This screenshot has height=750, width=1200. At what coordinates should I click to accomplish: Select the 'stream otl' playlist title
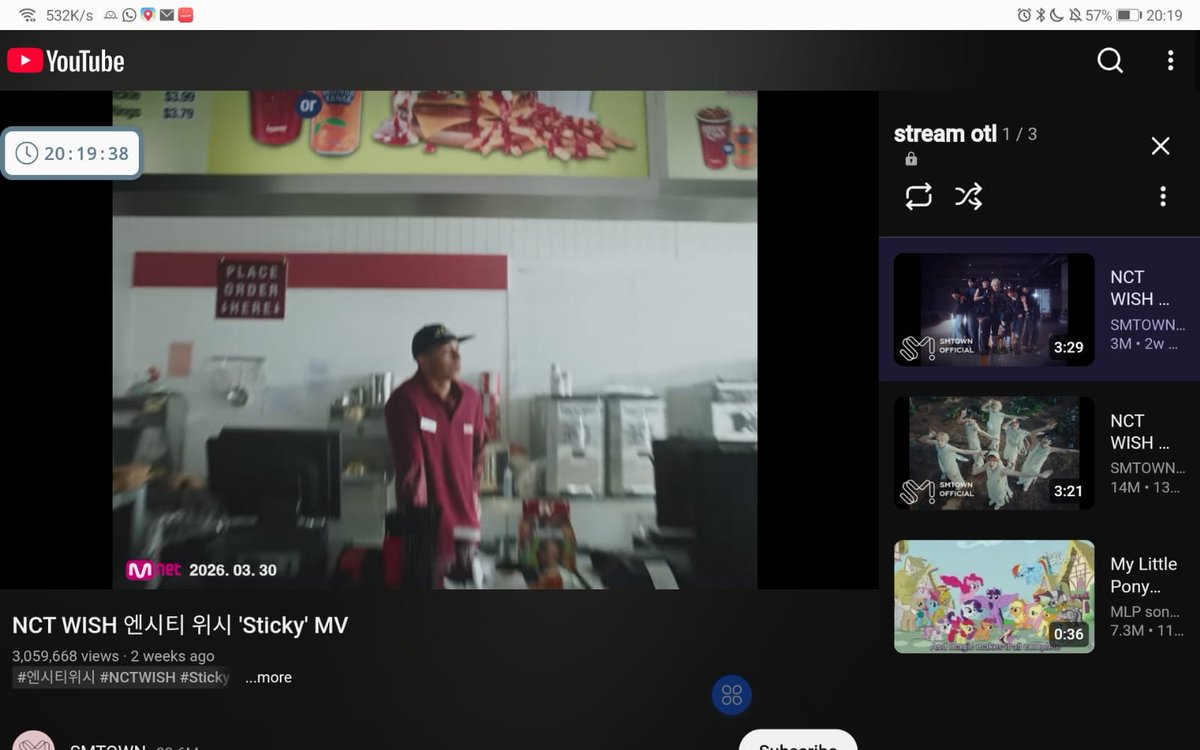(945, 133)
